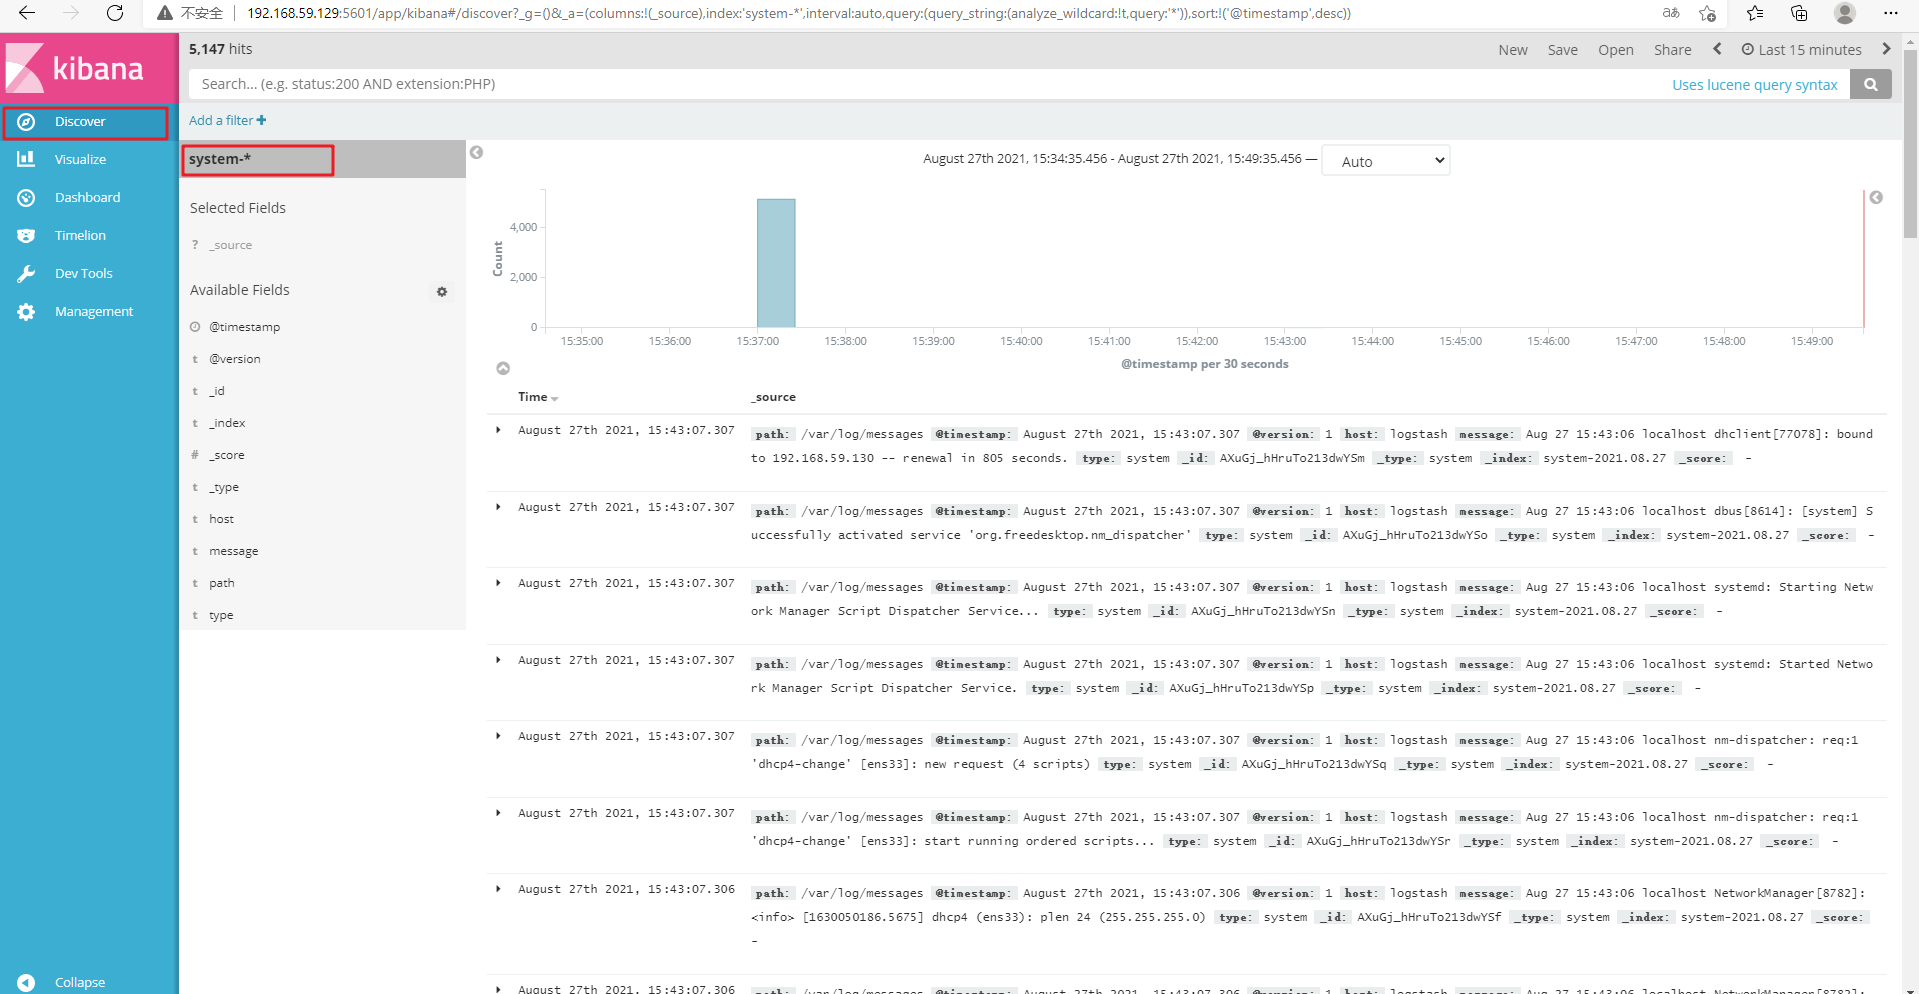Click the histogram bar at 15:37:00
The image size is (1919, 994).
click(x=776, y=263)
